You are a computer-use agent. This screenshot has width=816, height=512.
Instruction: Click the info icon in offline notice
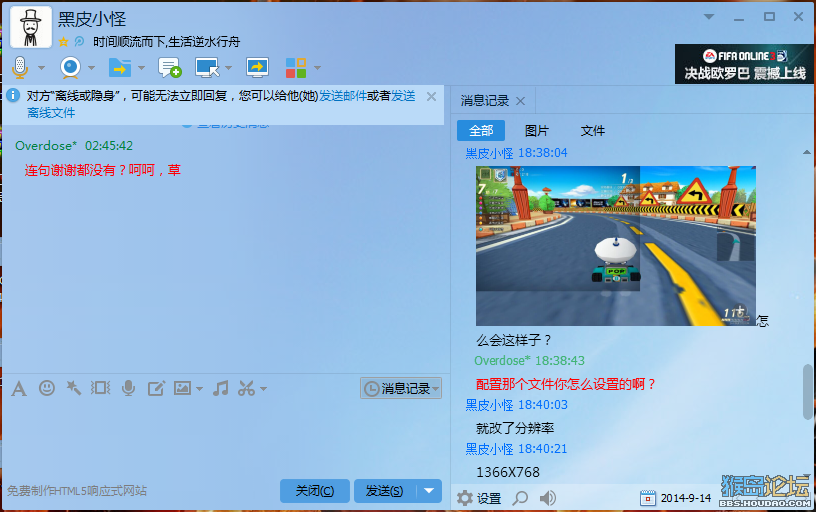[x=13, y=95]
